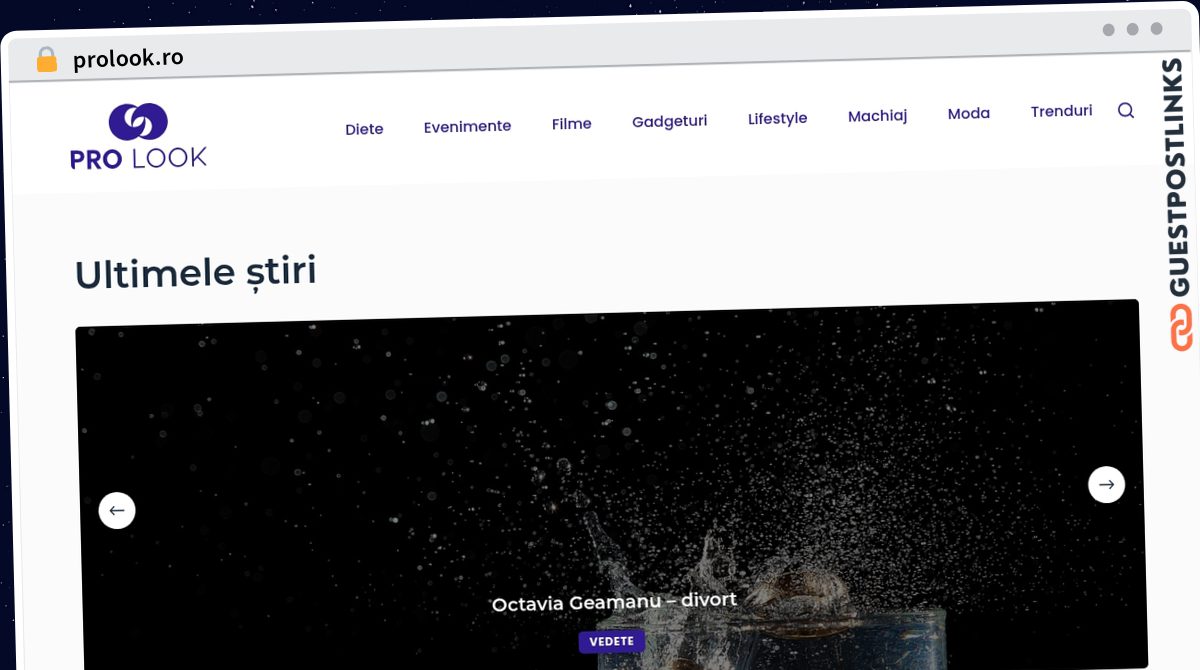Open the Evenimente menu item
The width and height of the screenshot is (1200, 670).
(467, 126)
